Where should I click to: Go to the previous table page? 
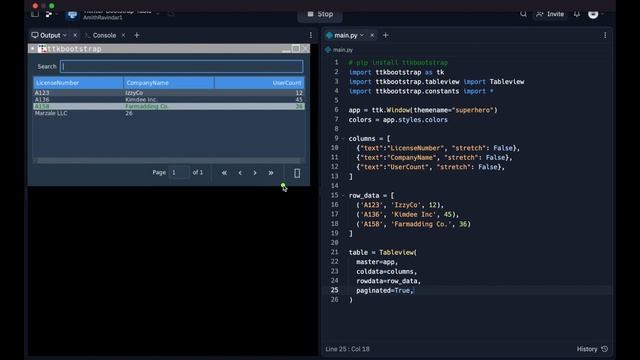coord(240,173)
